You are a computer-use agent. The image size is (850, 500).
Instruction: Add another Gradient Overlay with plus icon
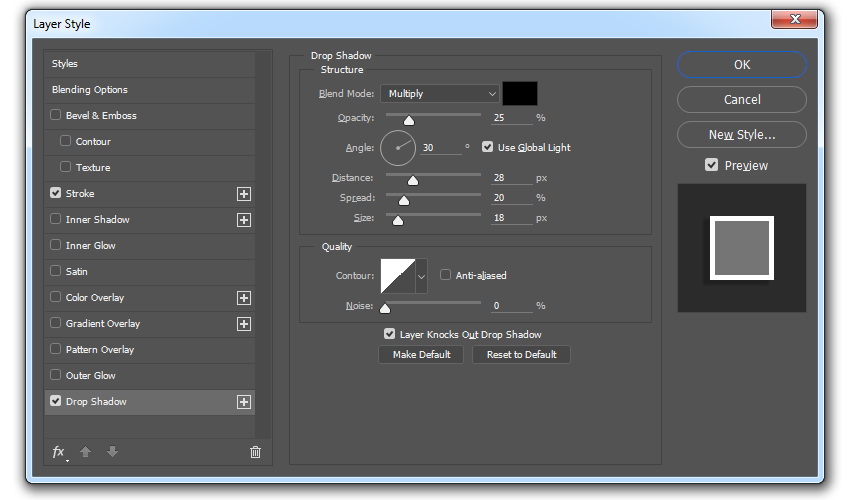click(244, 324)
